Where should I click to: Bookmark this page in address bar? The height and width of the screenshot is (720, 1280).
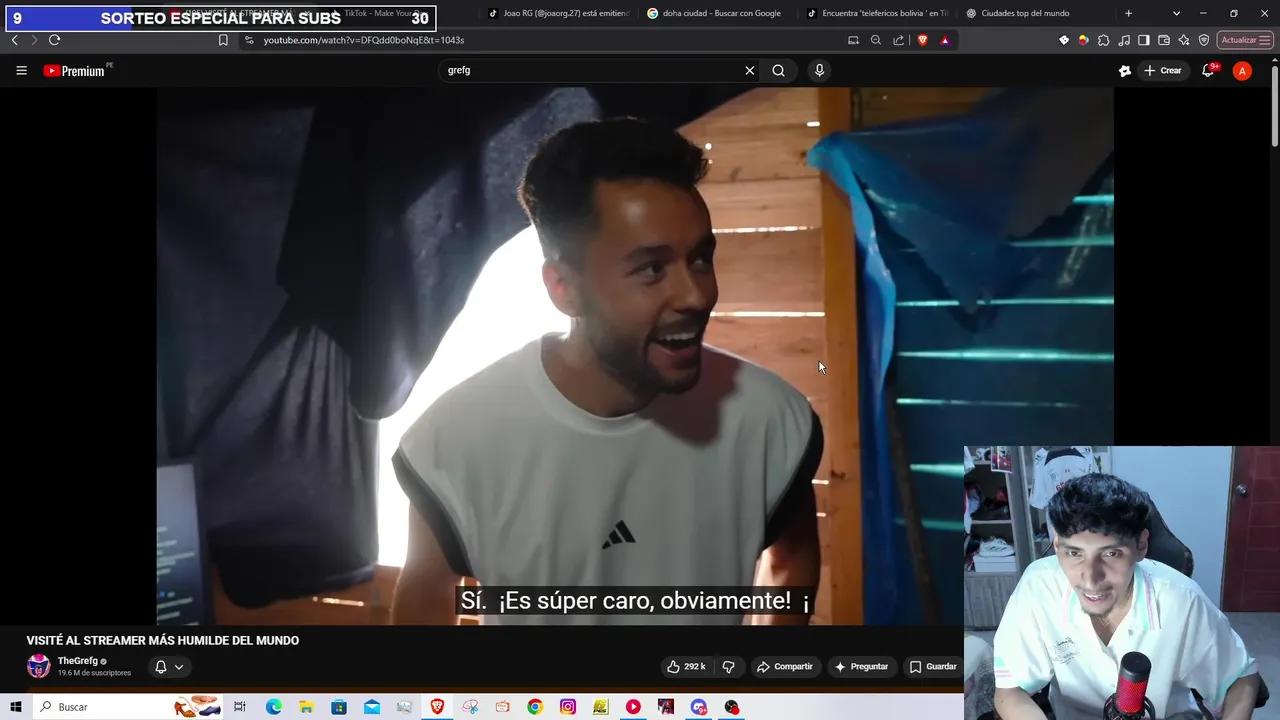(x=223, y=40)
